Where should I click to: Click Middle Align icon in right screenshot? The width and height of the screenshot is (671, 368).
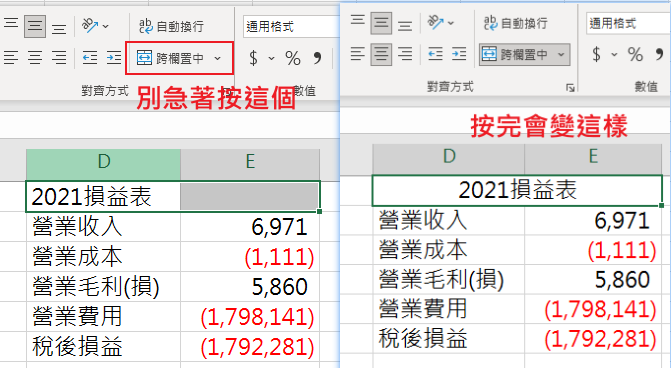tap(381, 23)
